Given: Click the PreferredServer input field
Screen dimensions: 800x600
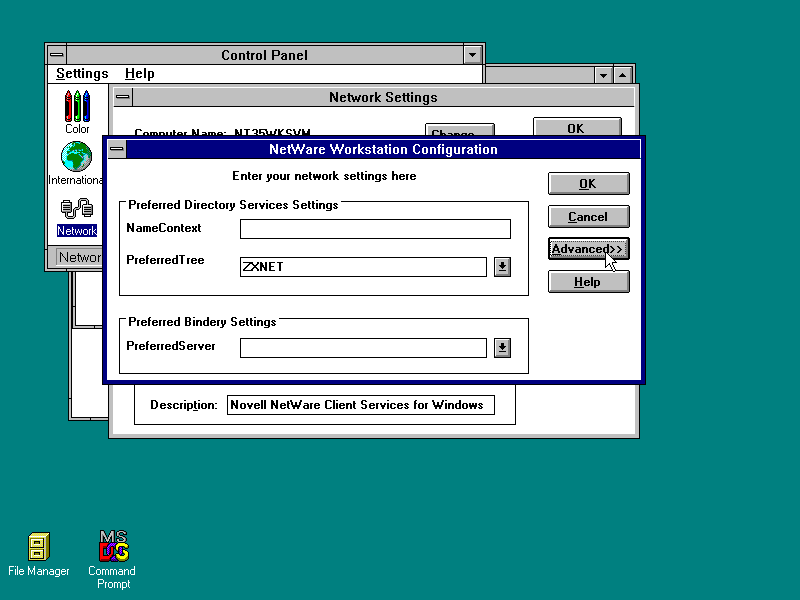Looking at the screenshot, I should pos(363,348).
